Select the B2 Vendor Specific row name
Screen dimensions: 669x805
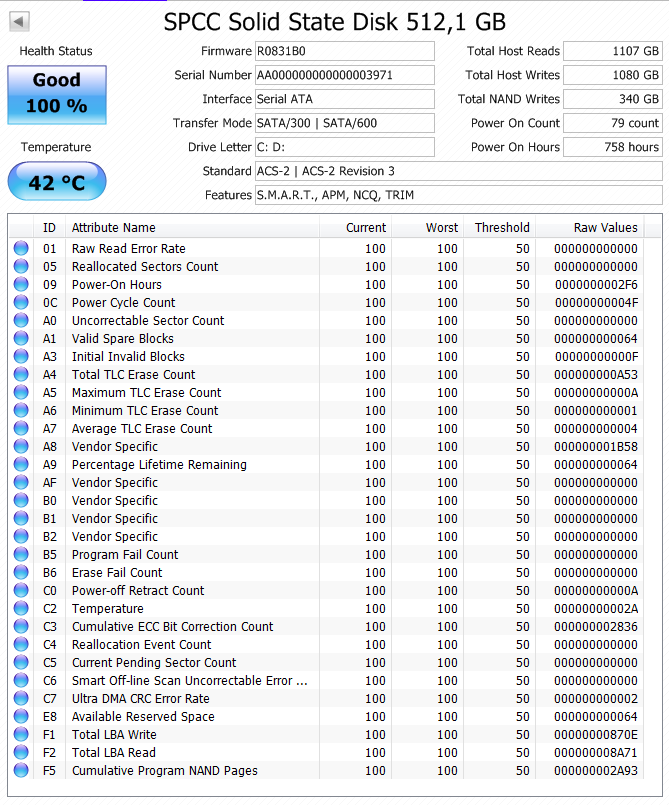(x=114, y=536)
